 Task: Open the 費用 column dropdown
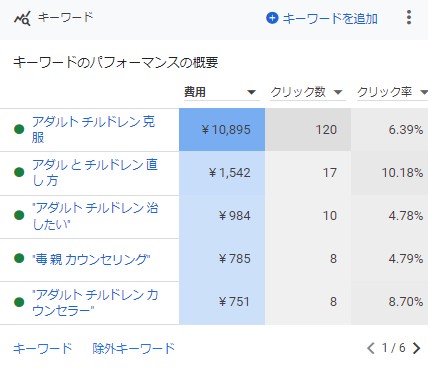(252, 92)
